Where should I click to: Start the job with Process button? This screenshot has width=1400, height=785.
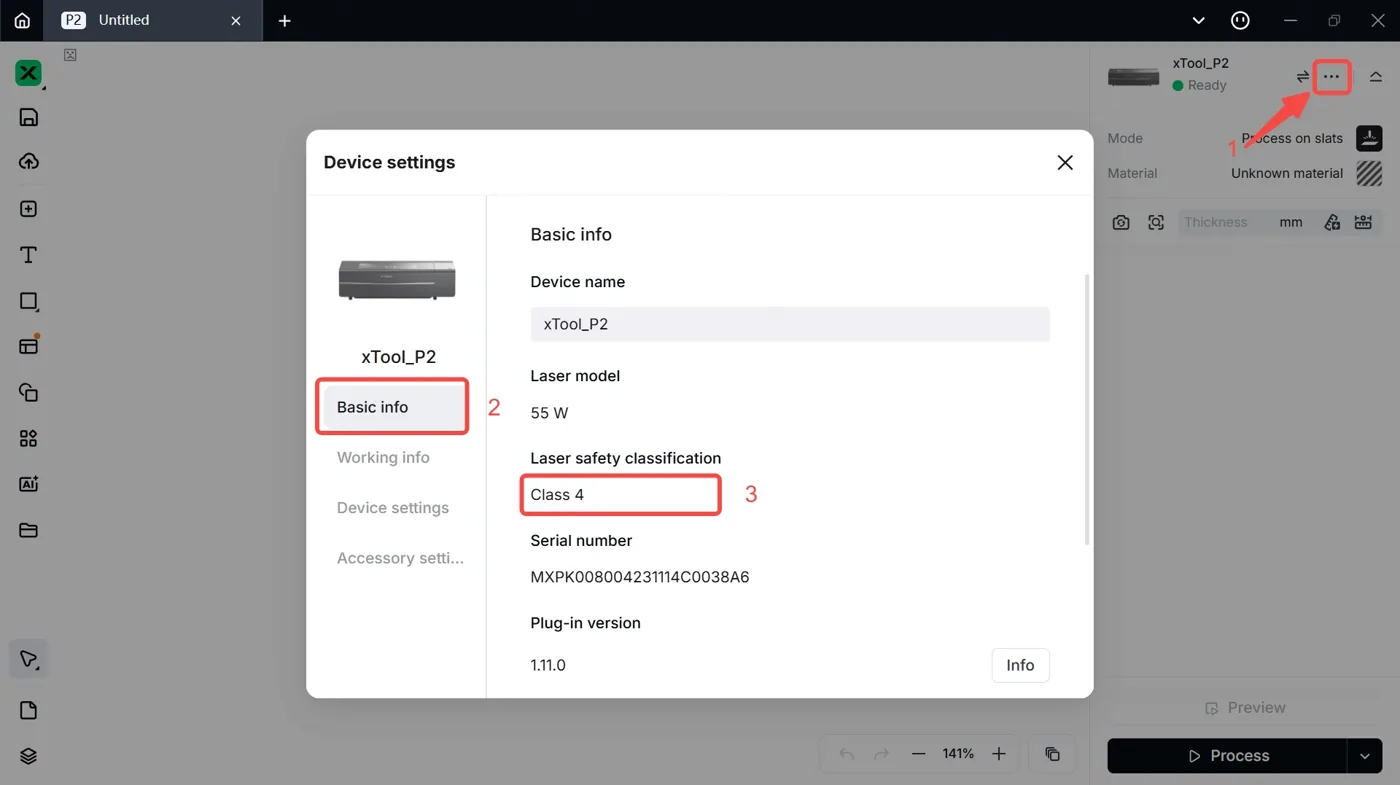pyautogui.click(x=1227, y=756)
